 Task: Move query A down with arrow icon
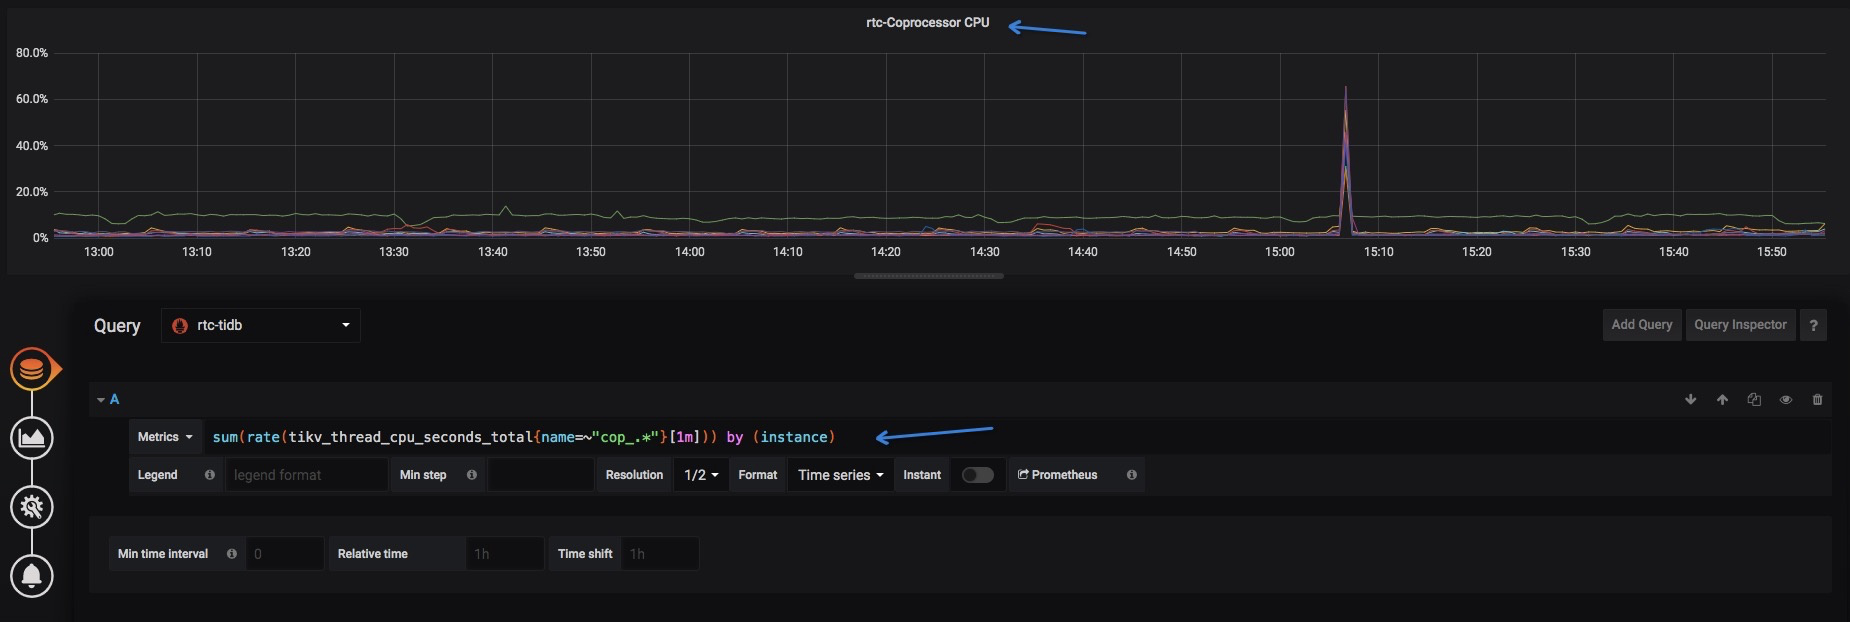[x=1691, y=400]
